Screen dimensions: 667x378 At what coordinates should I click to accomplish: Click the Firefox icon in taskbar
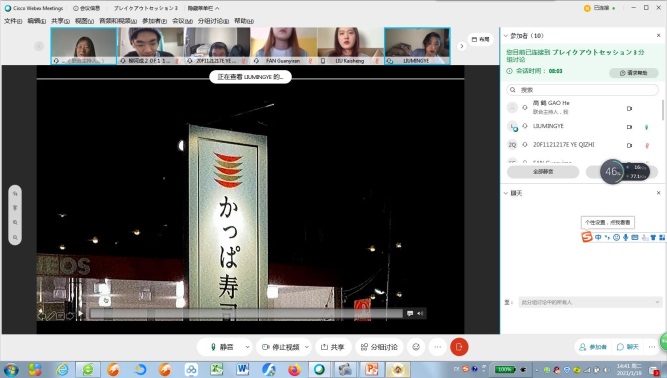click(x=294, y=369)
